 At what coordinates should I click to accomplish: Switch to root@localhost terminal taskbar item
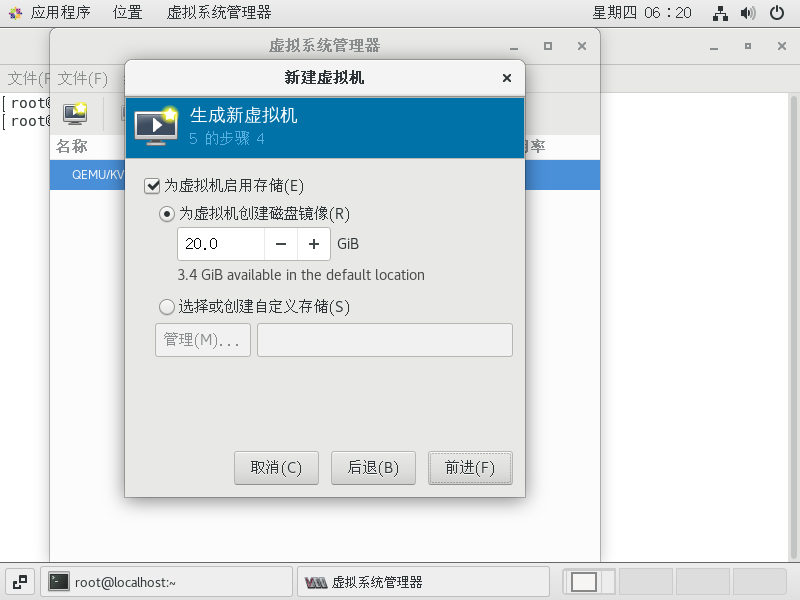pos(166,582)
